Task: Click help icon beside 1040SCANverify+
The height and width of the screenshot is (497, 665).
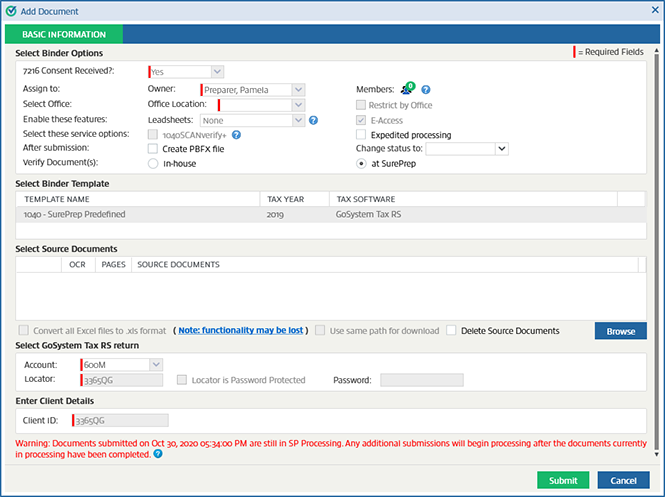Action: pos(236,134)
